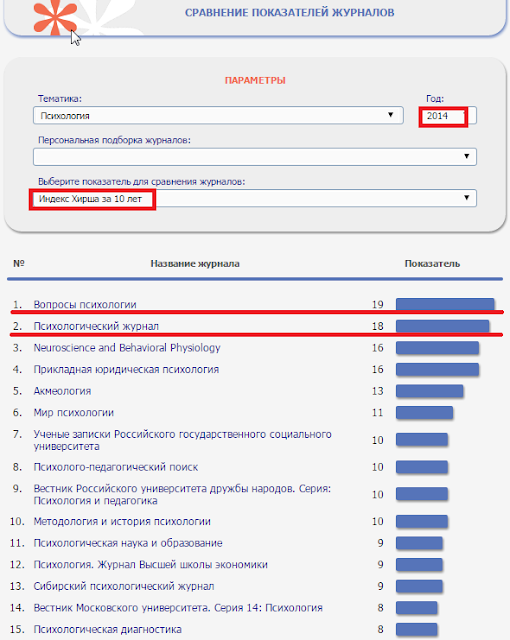Click indicator bar for Вопросы психологии

pyautogui.click(x=445, y=304)
